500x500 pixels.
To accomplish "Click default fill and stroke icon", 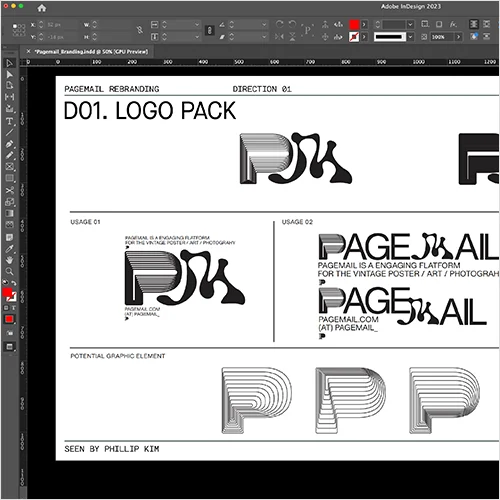I will pos(5,282).
